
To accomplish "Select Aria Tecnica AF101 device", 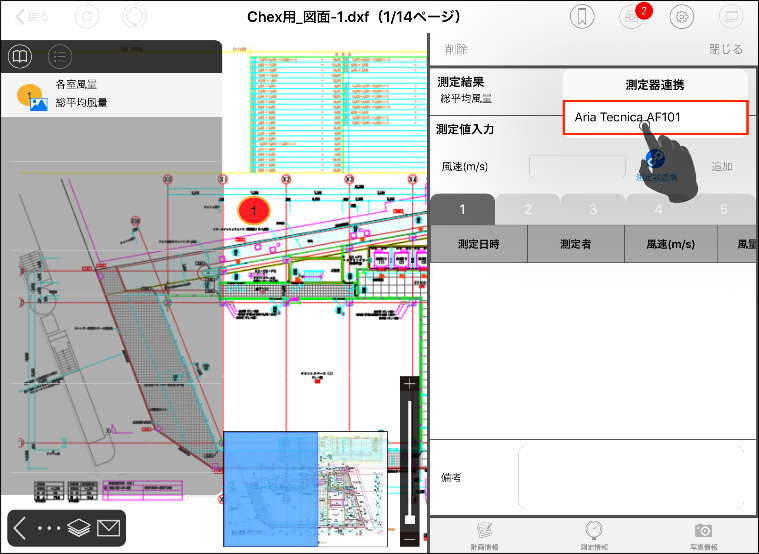I will click(x=655, y=118).
